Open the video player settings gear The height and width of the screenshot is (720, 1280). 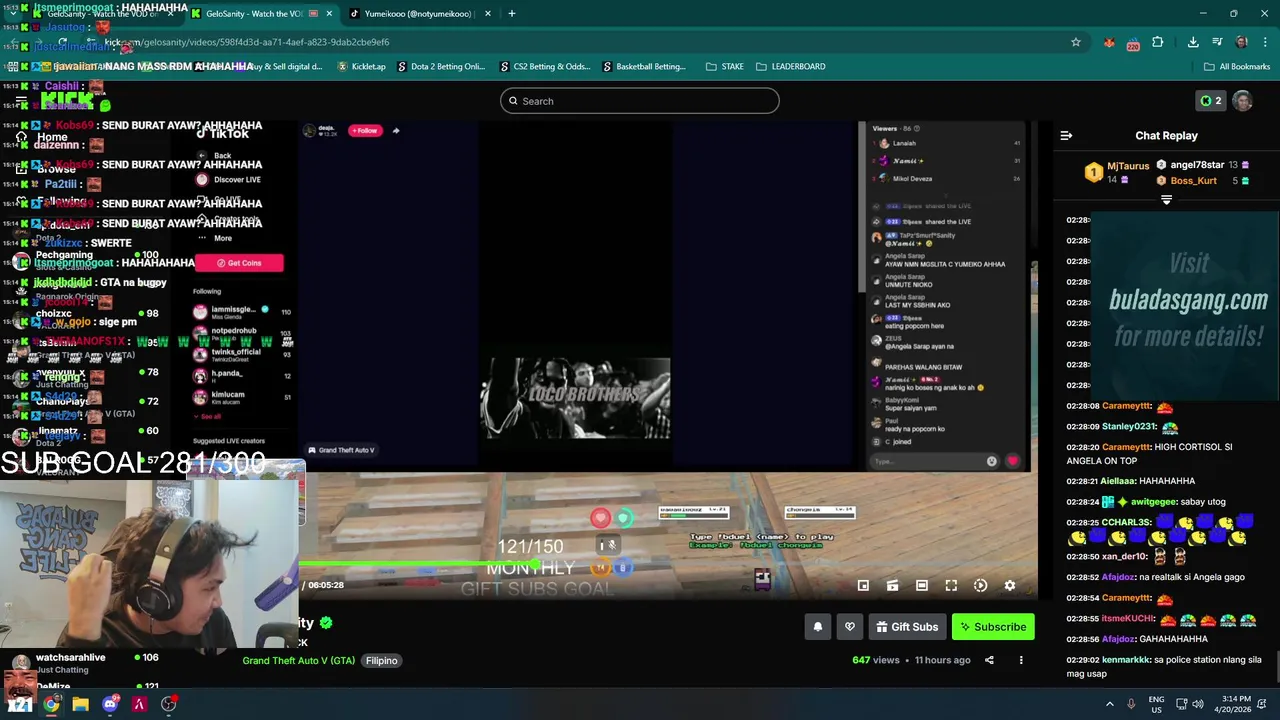pos(1009,586)
